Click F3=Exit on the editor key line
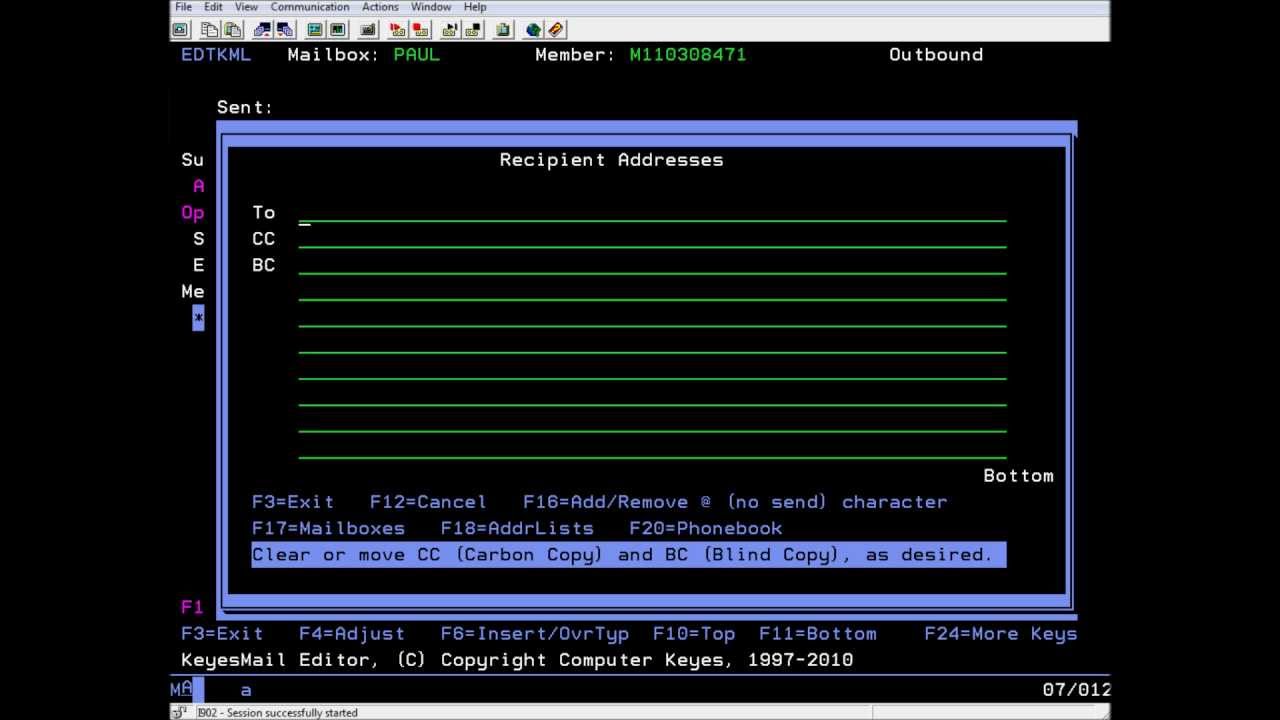 [x=222, y=634]
